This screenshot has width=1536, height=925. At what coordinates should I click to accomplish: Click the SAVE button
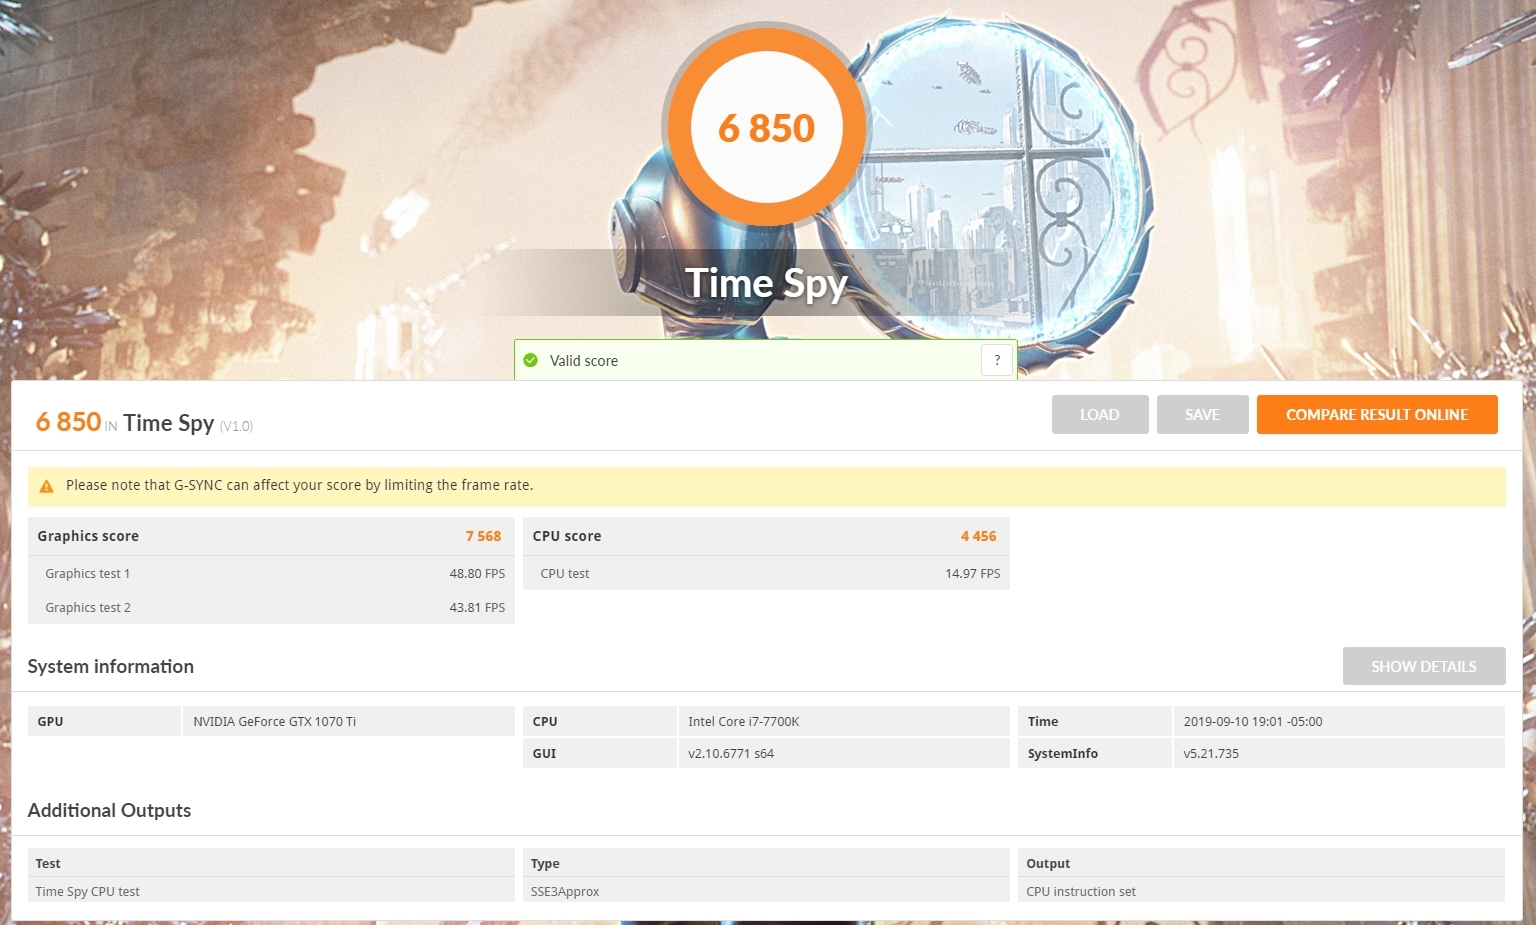(x=1202, y=414)
